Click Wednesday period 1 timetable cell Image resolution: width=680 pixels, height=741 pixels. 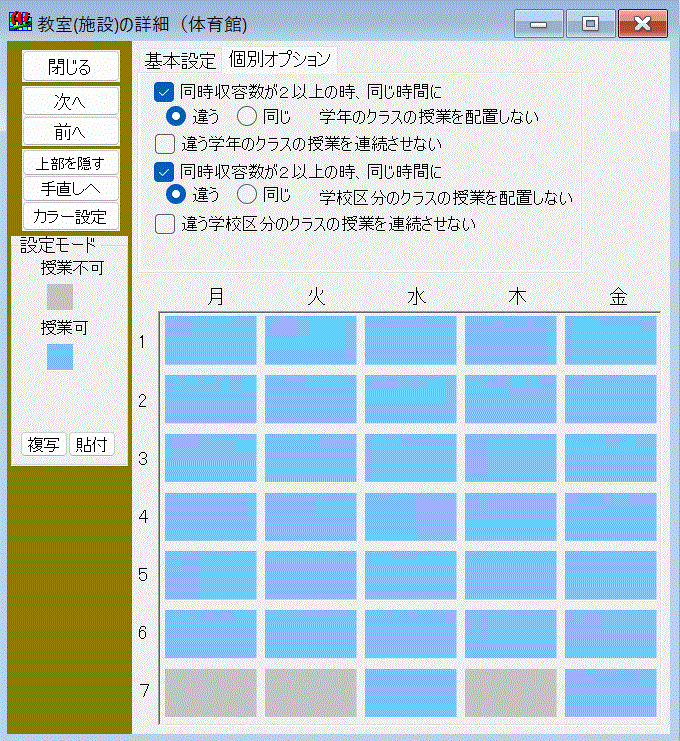(x=410, y=340)
